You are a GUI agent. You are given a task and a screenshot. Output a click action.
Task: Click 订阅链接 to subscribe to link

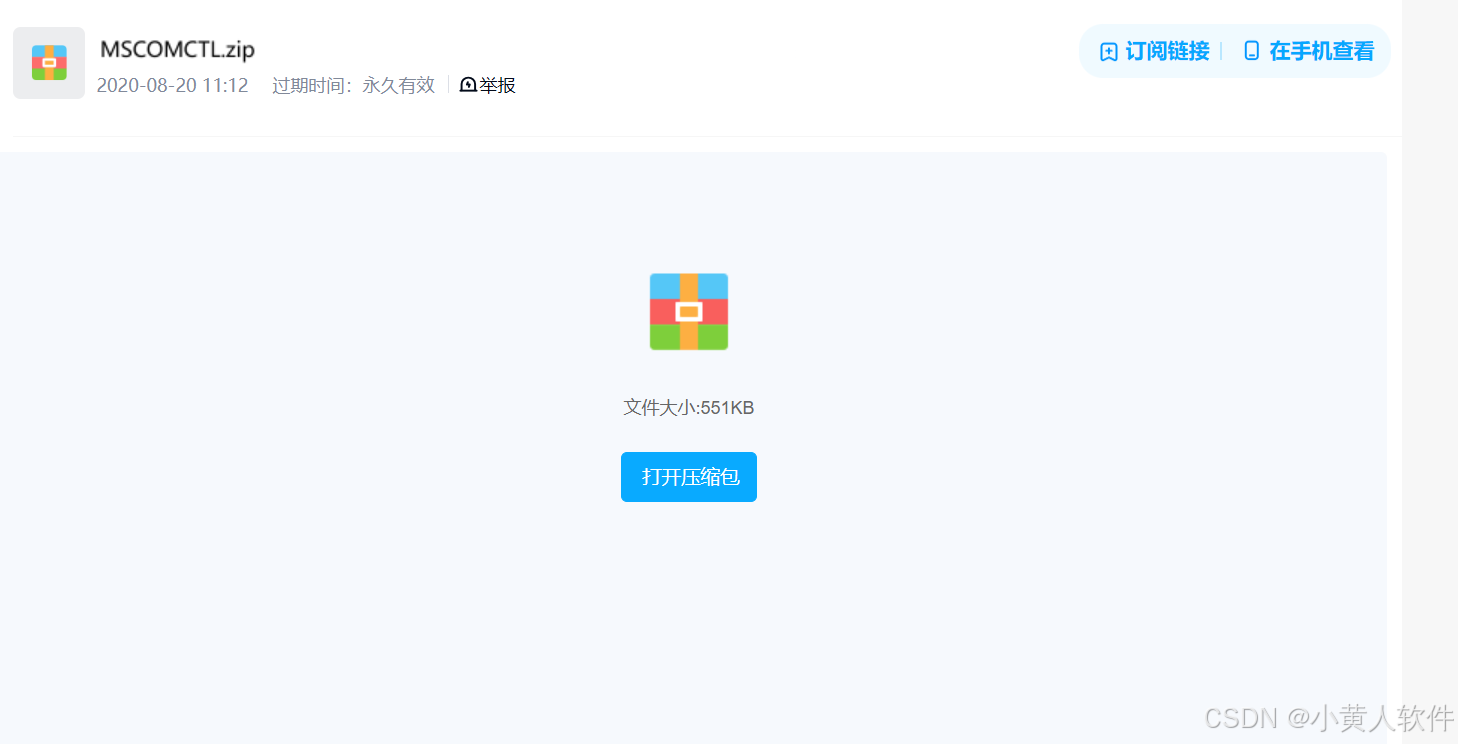tap(1154, 51)
